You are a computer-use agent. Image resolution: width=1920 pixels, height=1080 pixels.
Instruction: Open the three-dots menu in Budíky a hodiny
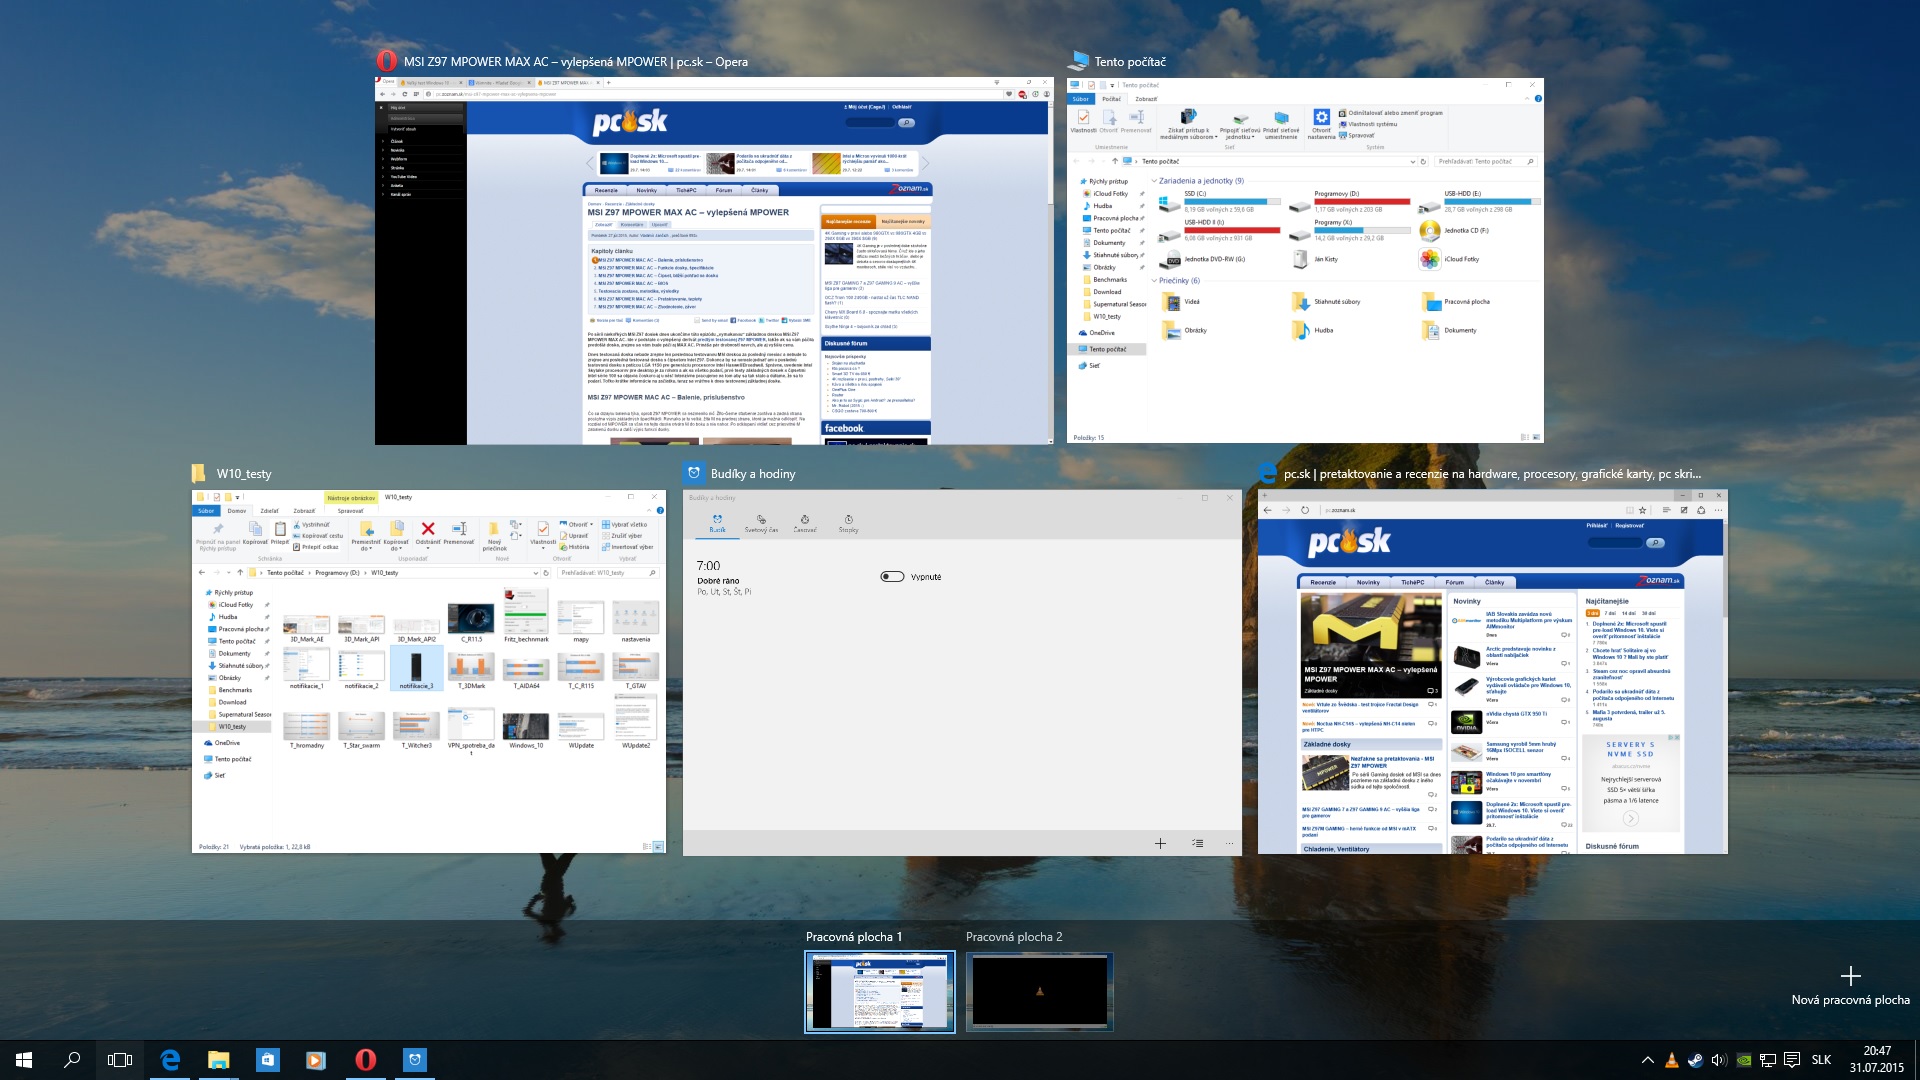pyautogui.click(x=1229, y=843)
